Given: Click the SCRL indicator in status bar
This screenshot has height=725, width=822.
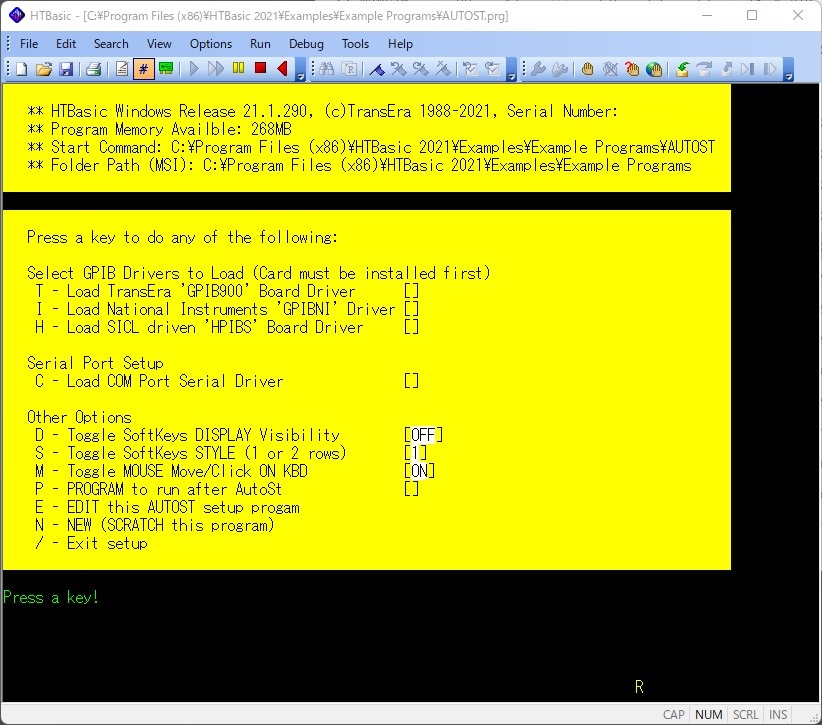Looking at the screenshot, I should [x=745, y=715].
